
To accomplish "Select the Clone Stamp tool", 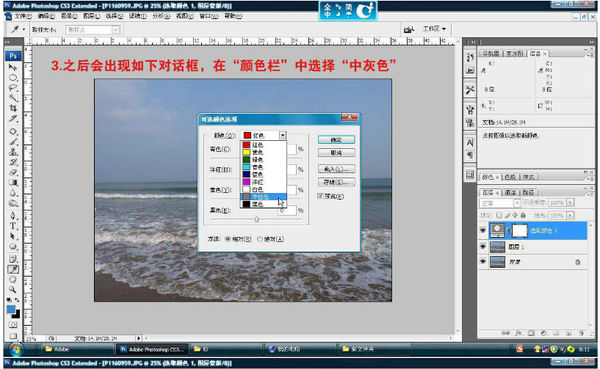I will click(x=13, y=152).
